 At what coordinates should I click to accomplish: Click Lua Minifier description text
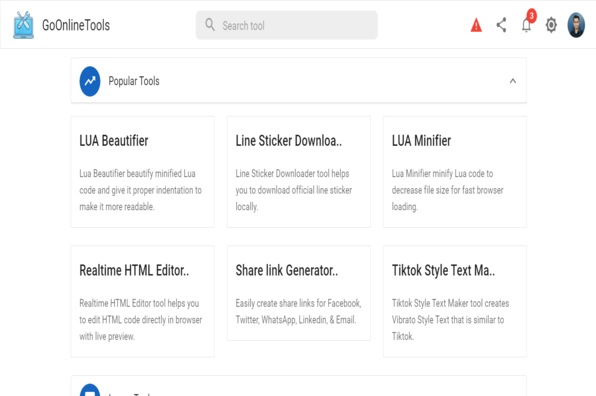point(447,190)
